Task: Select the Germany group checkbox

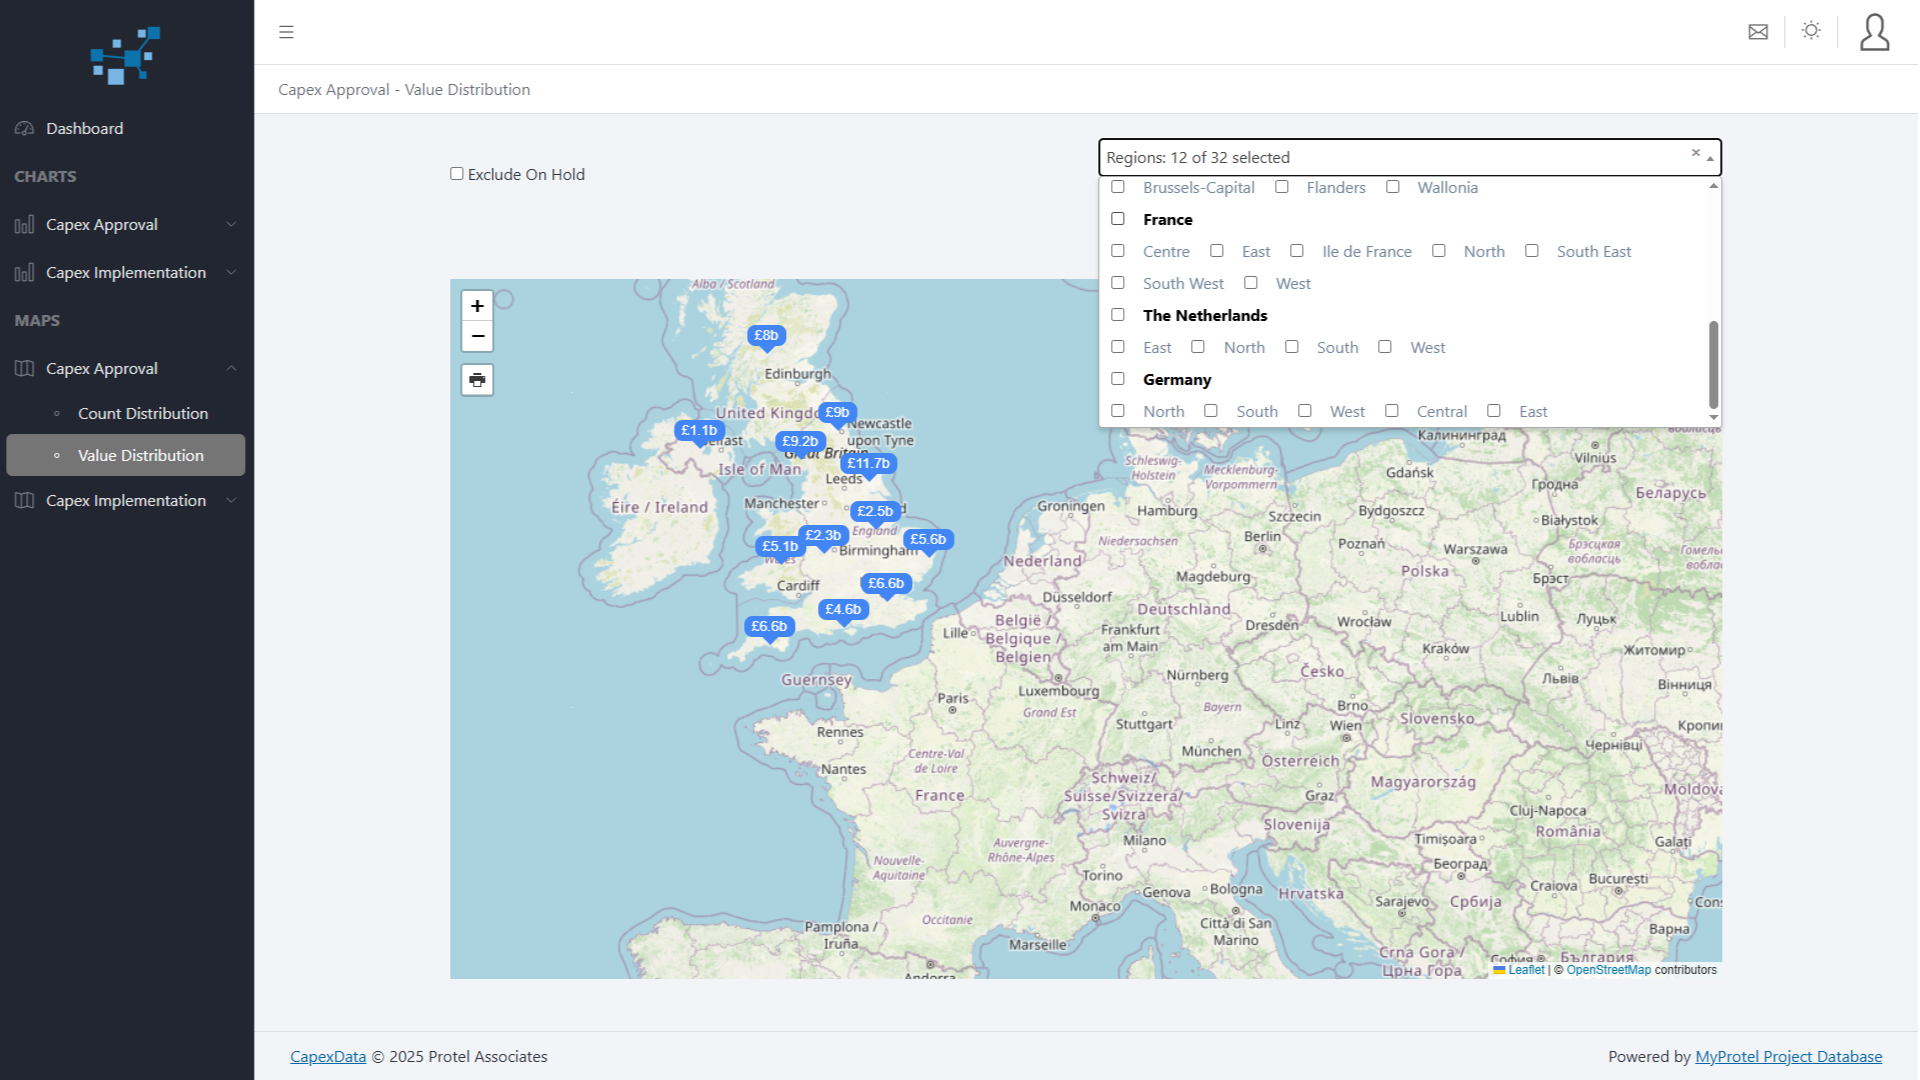Action: [1118, 379]
